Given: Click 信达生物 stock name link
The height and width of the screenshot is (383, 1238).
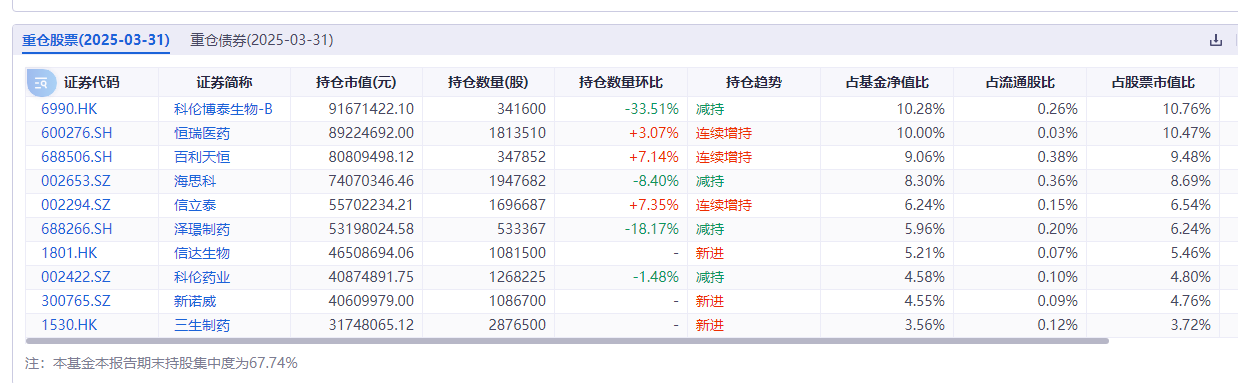Looking at the screenshot, I should (202, 253).
